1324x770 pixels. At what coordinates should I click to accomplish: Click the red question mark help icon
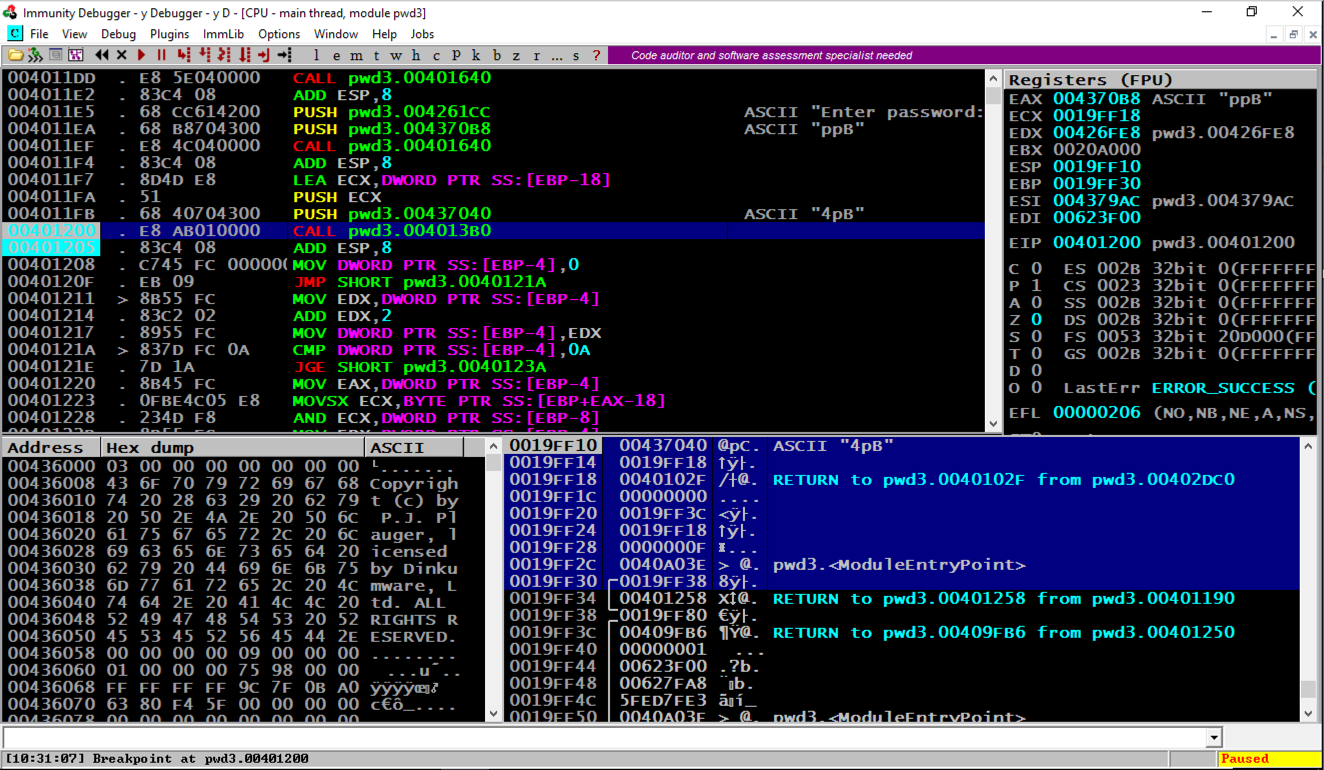pos(597,55)
